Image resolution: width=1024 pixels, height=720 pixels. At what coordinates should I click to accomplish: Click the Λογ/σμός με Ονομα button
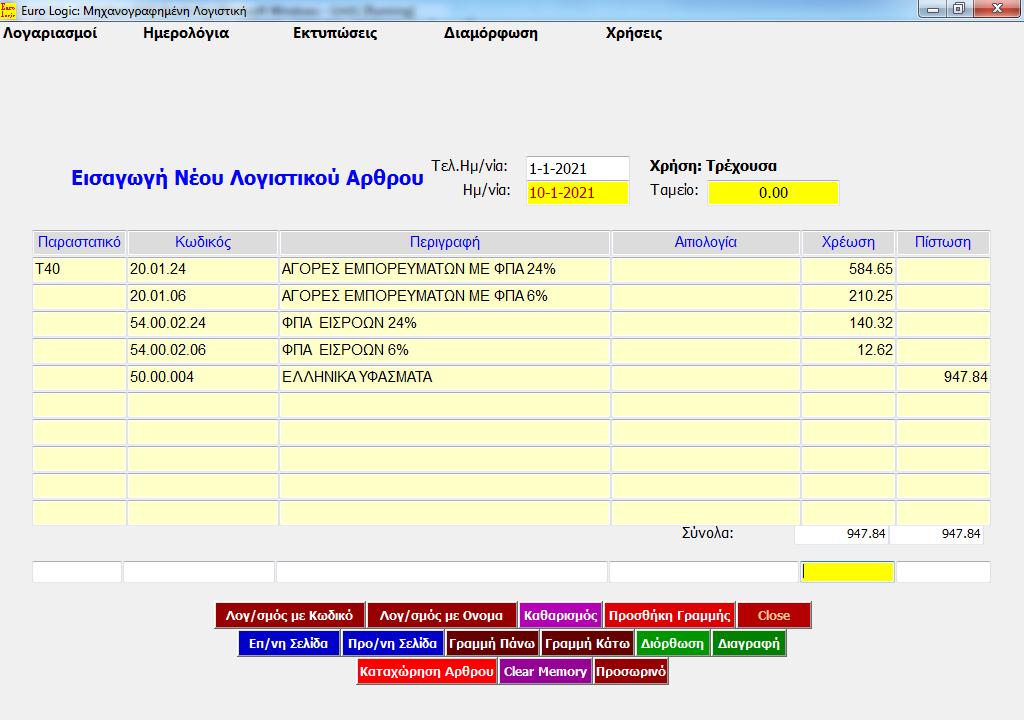(441, 615)
